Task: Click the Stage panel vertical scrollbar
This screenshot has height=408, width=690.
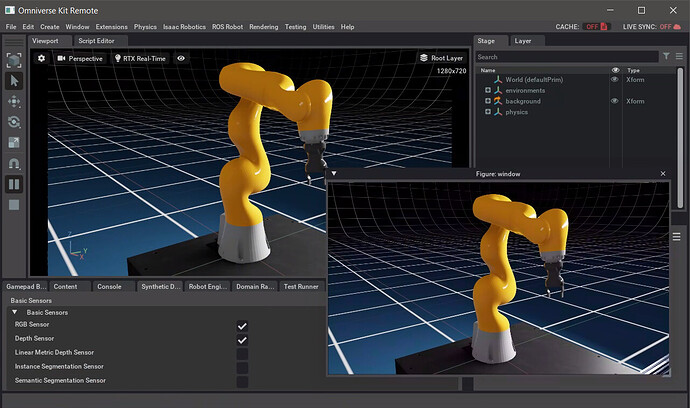Action: [x=680, y=138]
